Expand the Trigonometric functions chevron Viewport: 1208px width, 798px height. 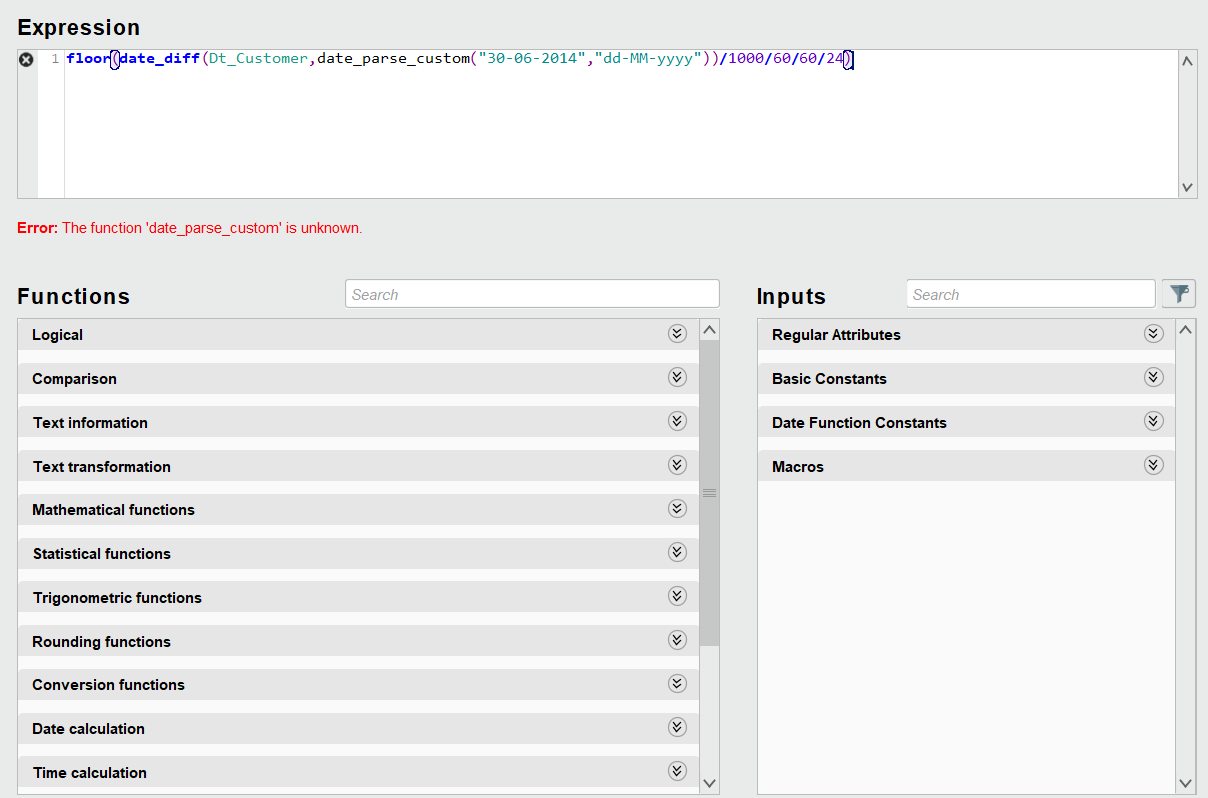677,596
